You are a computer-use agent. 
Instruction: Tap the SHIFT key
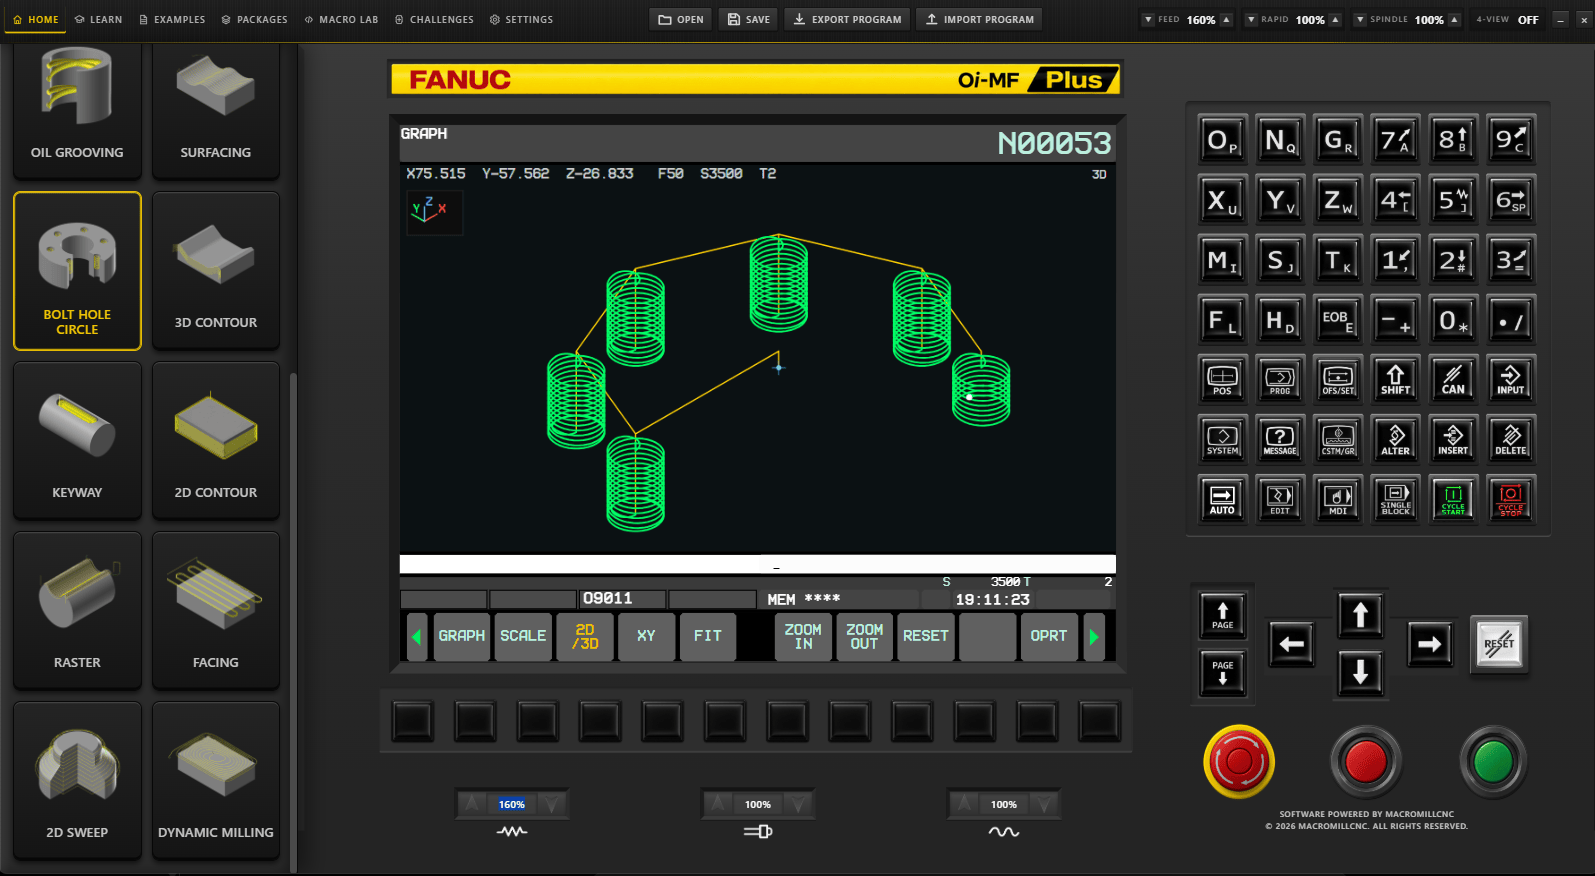[1395, 379]
